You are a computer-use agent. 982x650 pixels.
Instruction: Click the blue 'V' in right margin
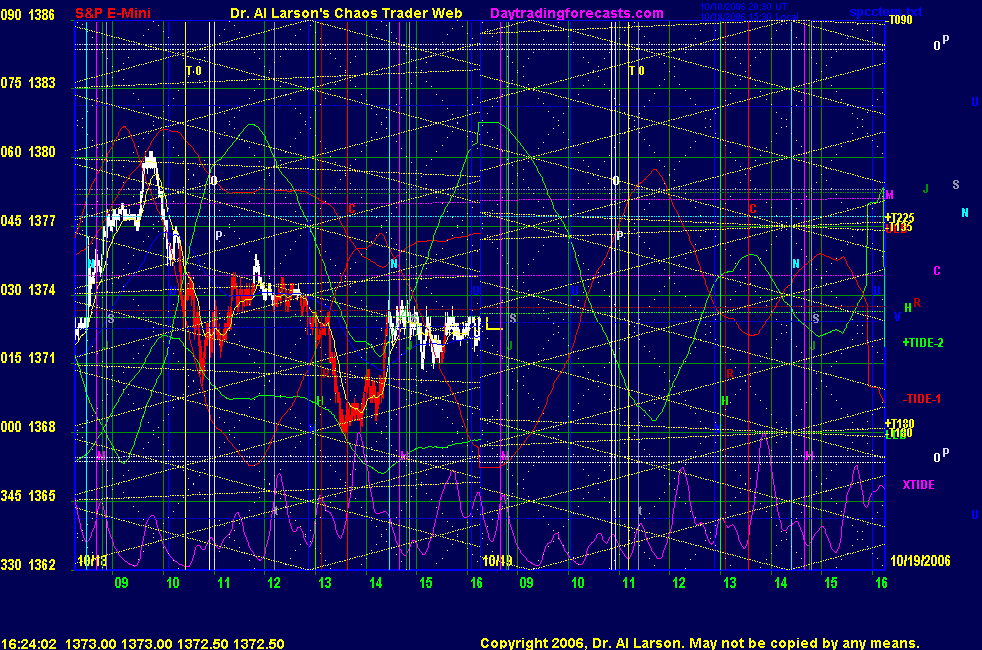897,316
